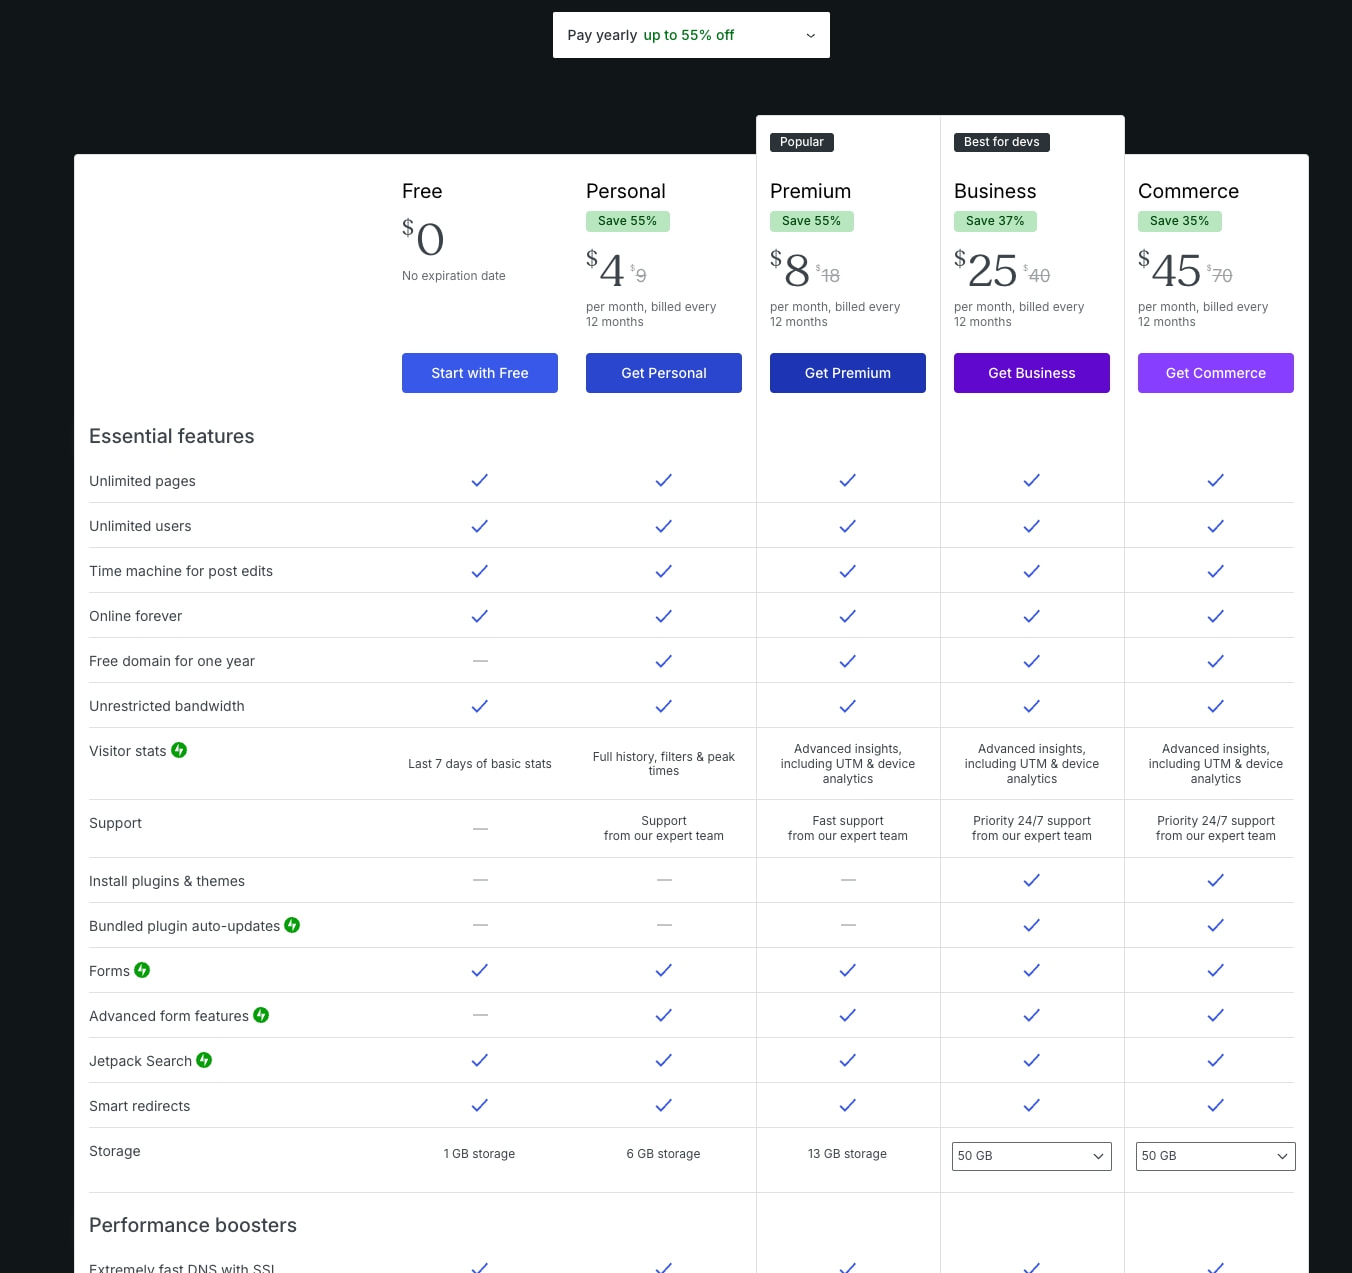Click the Jetpack icon next to Jetpack Search

(204, 1060)
